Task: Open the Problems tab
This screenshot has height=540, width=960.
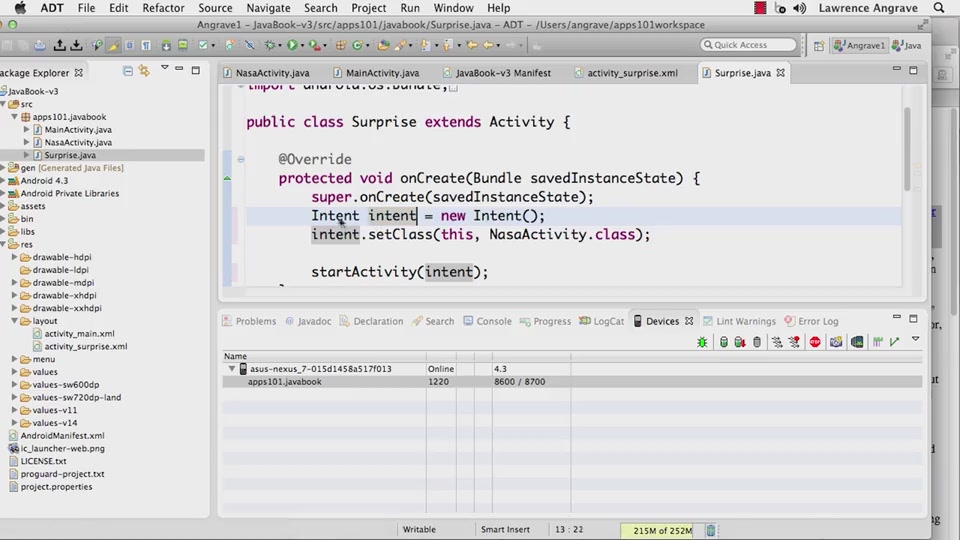Action: pyautogui.click(x=249, y=321)
